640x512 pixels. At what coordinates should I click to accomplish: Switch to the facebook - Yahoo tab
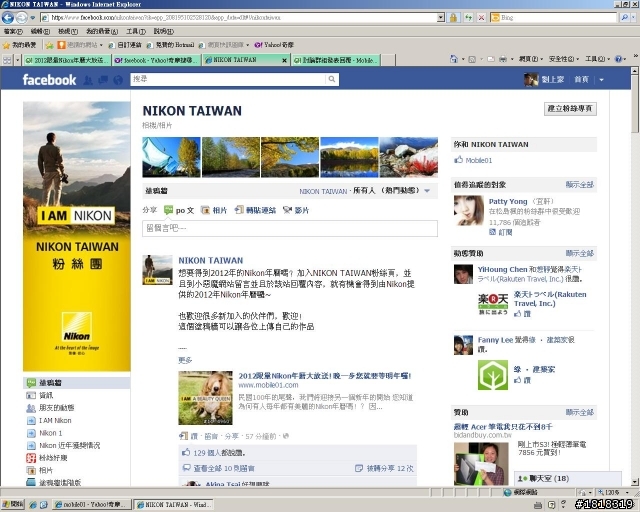157,60
